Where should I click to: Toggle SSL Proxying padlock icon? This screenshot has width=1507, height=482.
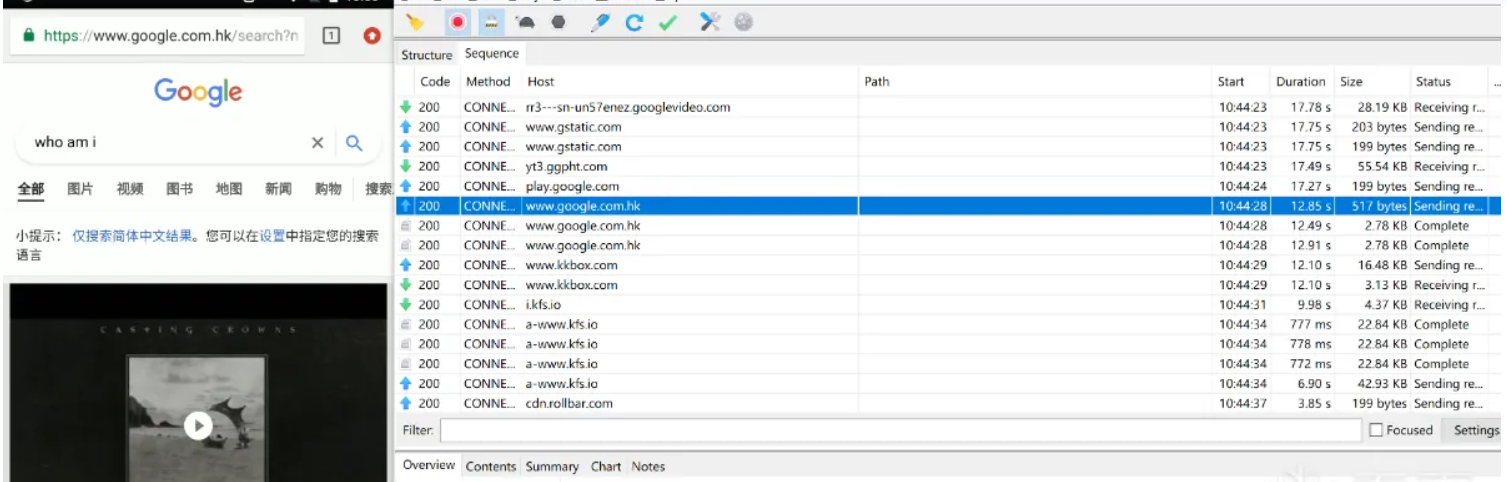pos(491,21)
